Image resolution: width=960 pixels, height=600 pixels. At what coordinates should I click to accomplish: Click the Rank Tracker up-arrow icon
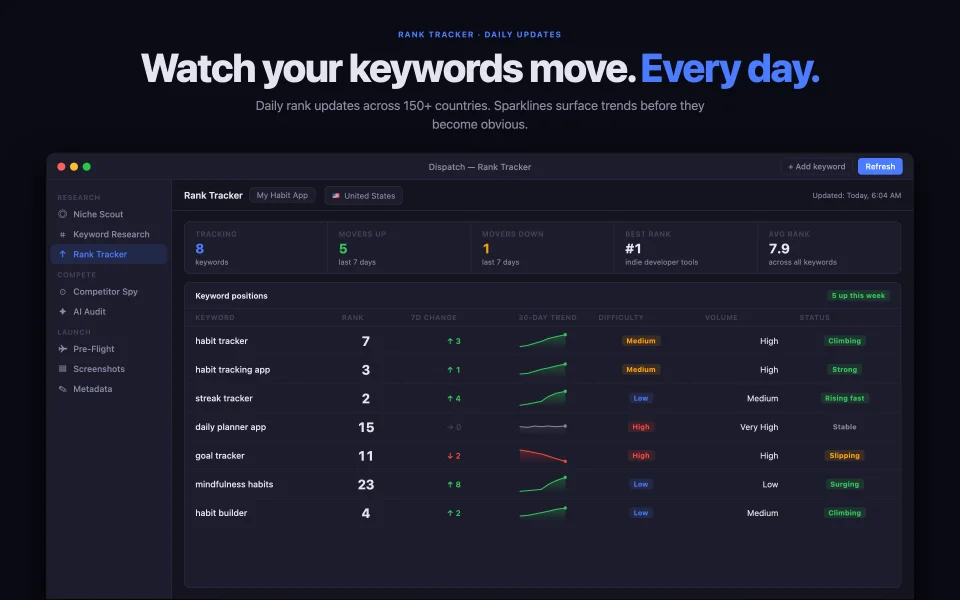click(62, 254)
